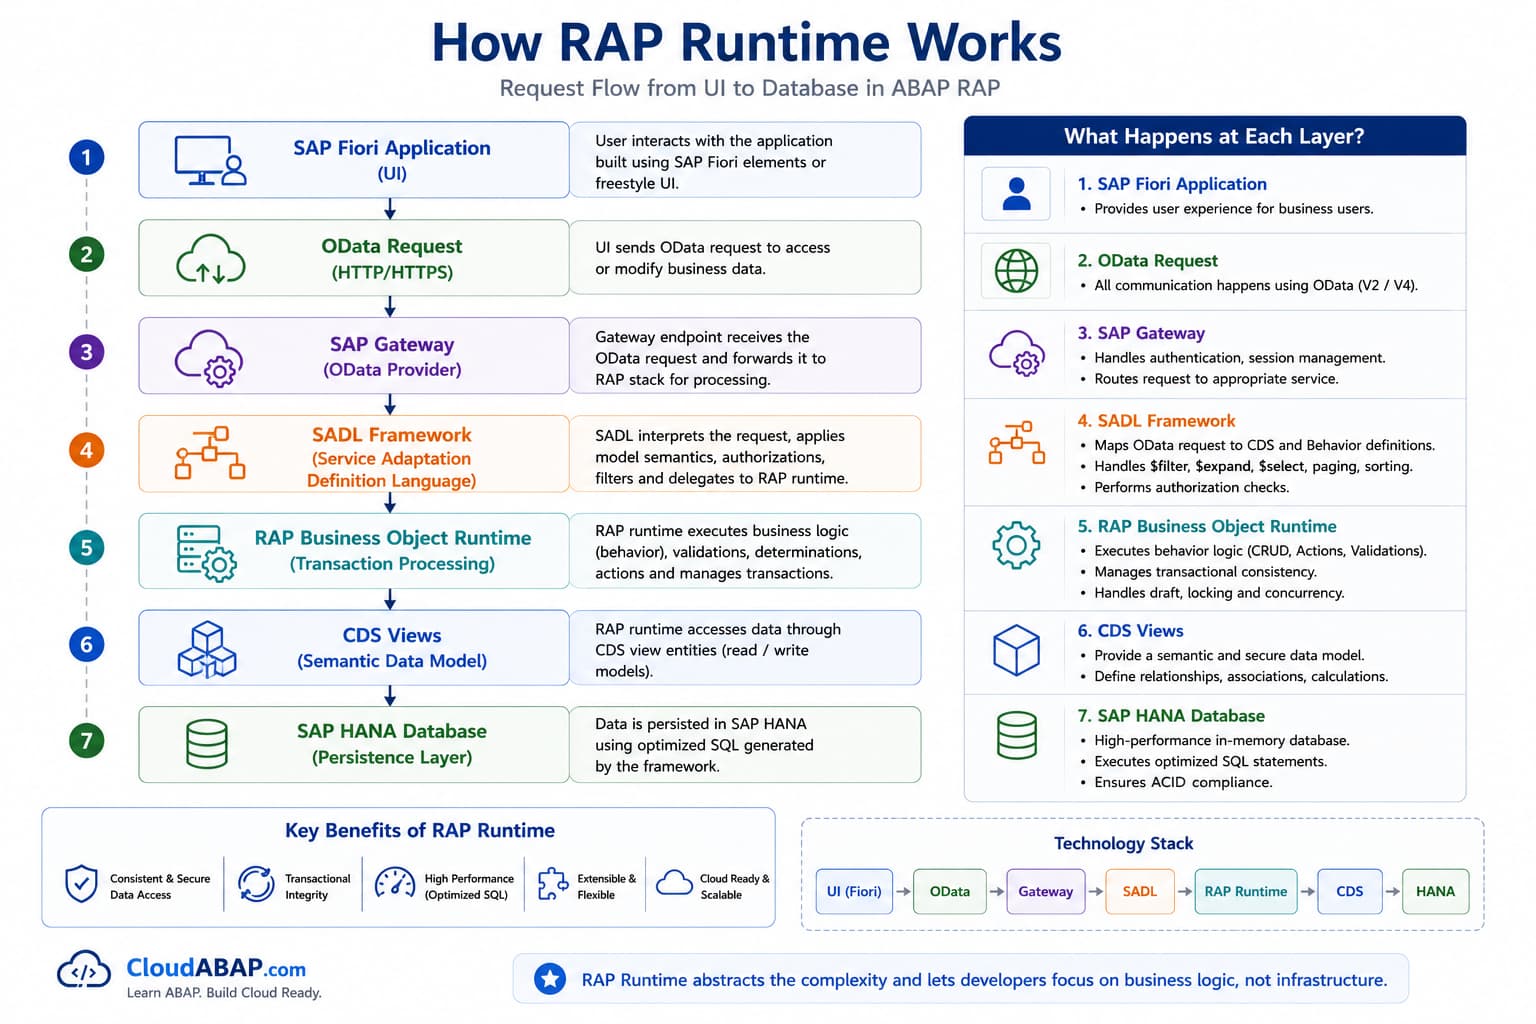Screen dimensions: 1536x1024
Task: Click the orange hierarchy icon beside 4. SADL Framework
Action: pos(1017,443)
